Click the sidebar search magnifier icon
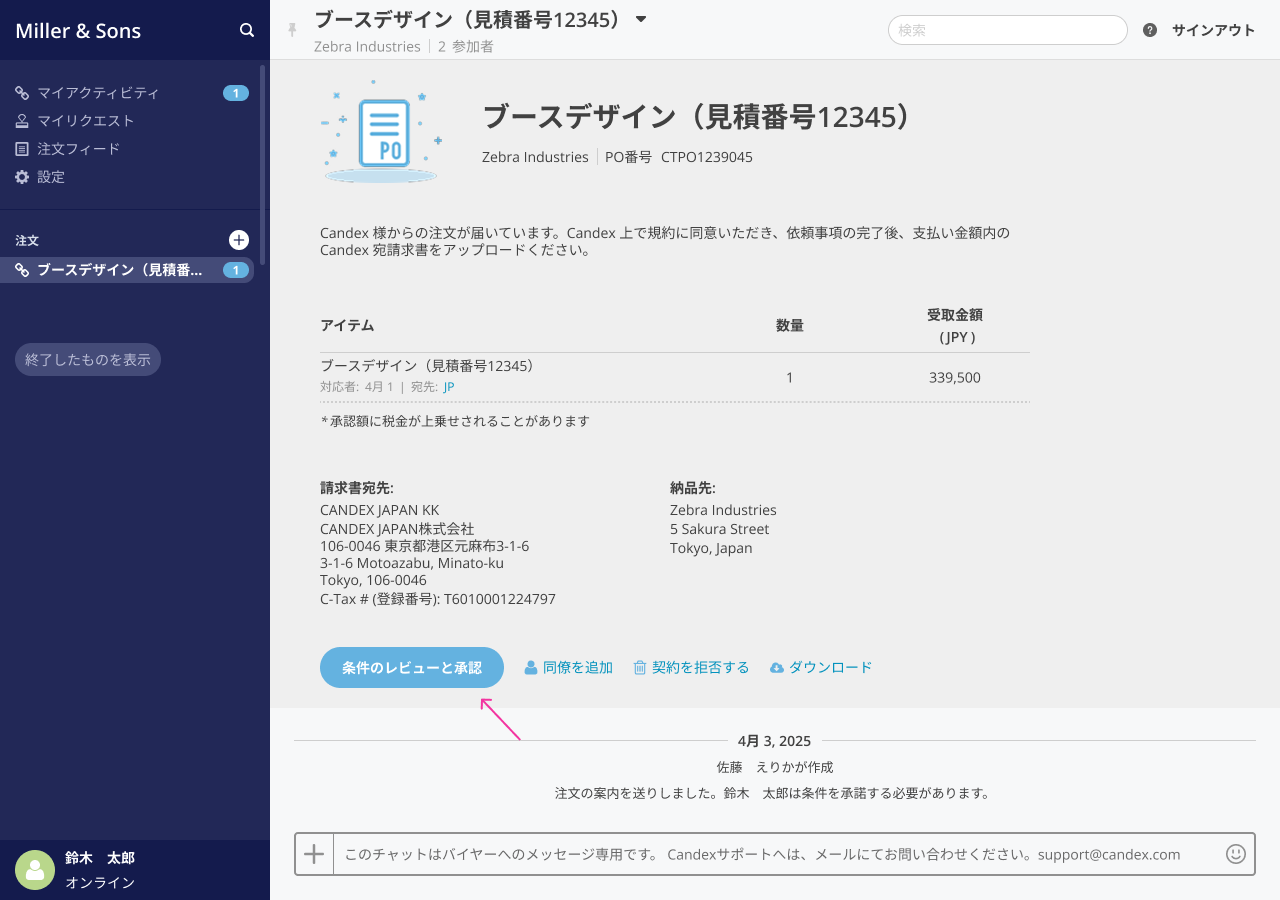The height and width of the screenshot is (900, 1280). (247, 30)
